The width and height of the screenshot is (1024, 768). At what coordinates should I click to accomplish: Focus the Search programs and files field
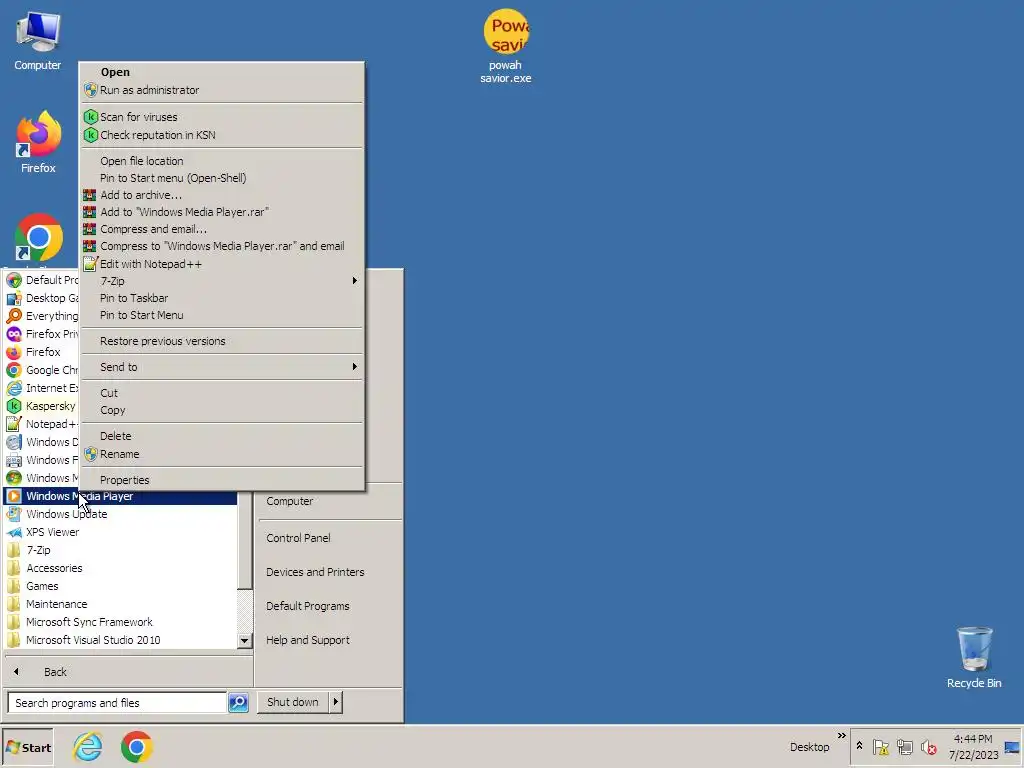pos(118,703)
